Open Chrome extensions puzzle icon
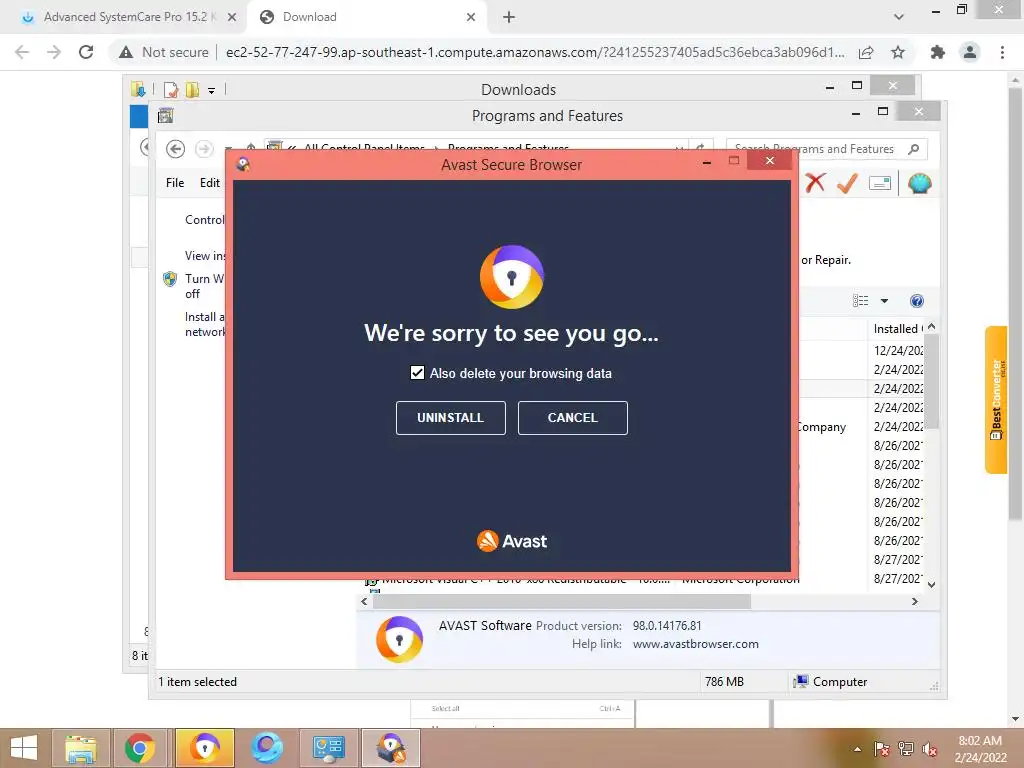 pos(938,52)
